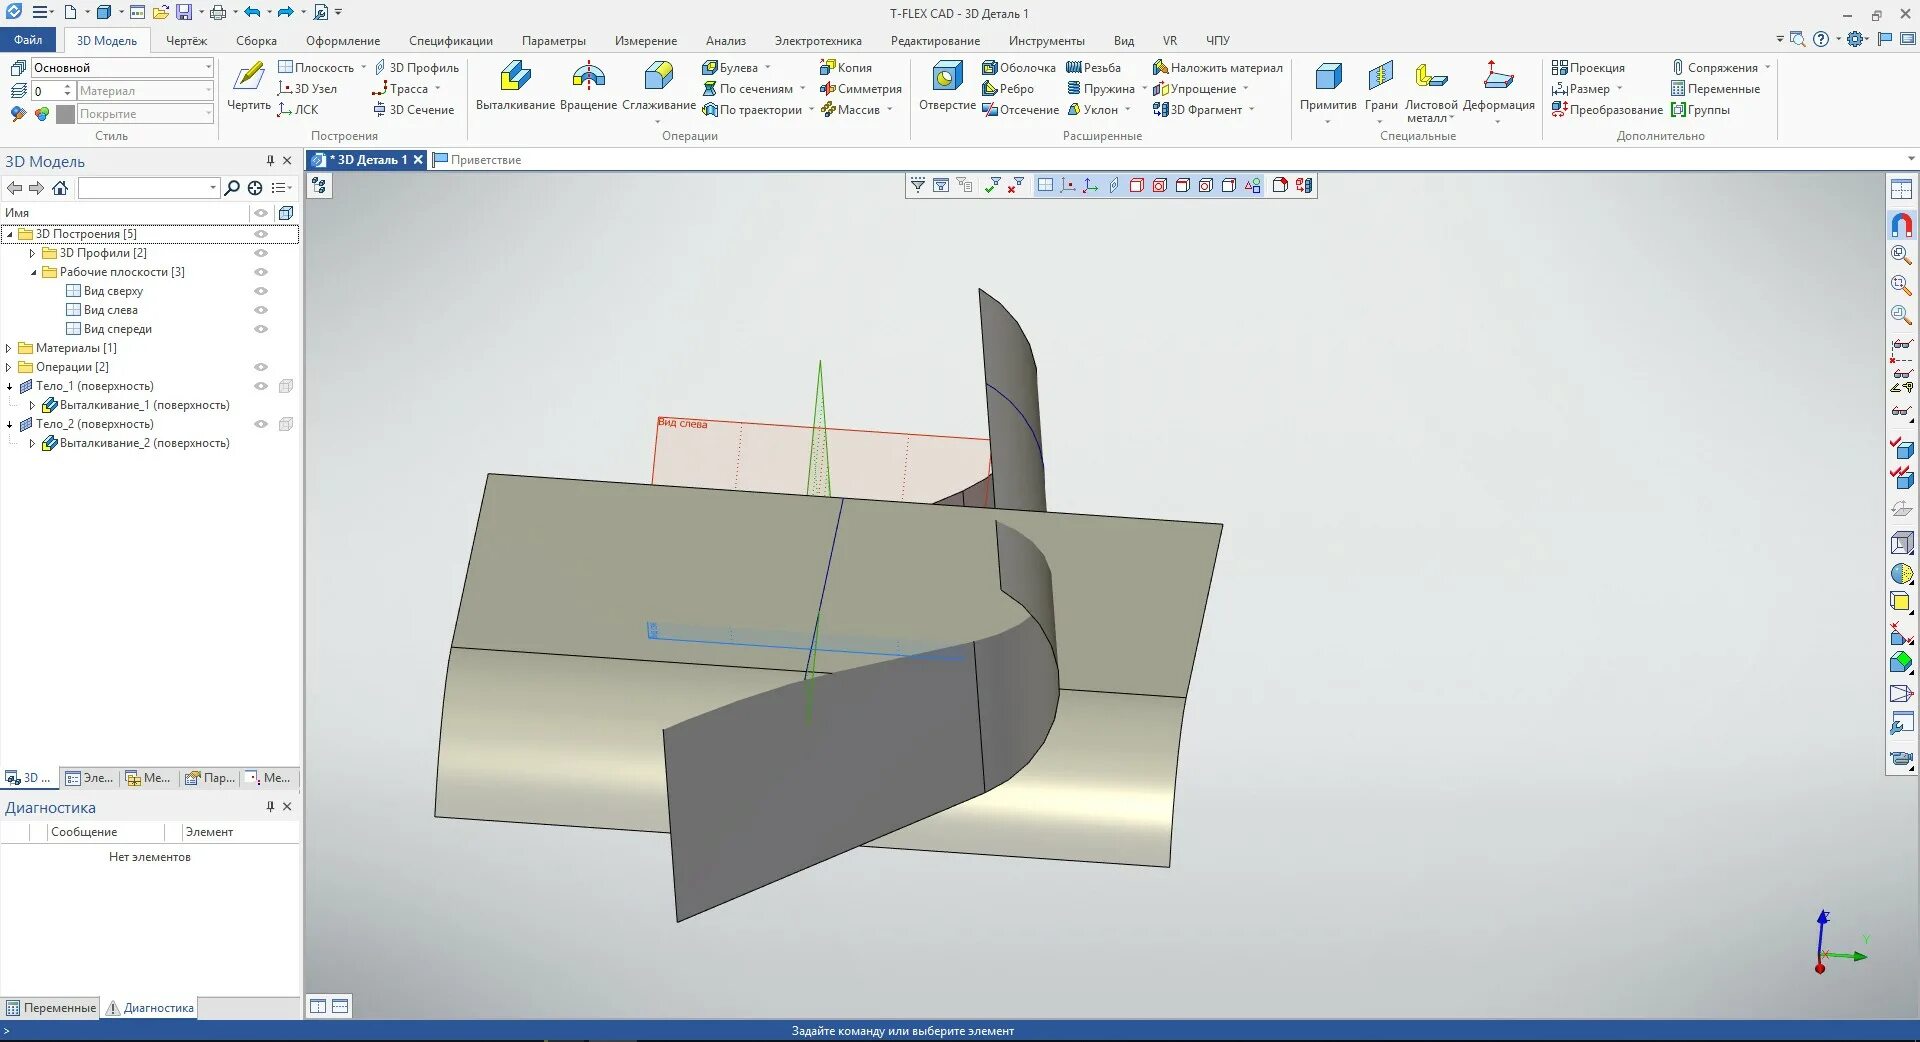Open the Чертить (Draw) tool

[x=248, y=87]
